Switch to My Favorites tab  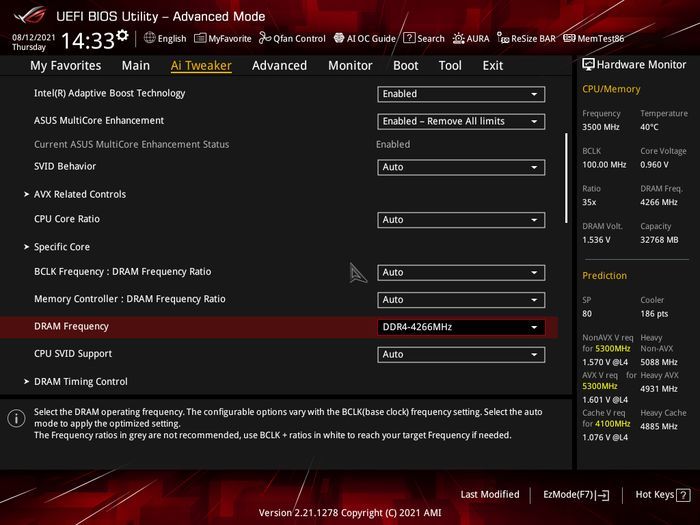click(66, 66)
